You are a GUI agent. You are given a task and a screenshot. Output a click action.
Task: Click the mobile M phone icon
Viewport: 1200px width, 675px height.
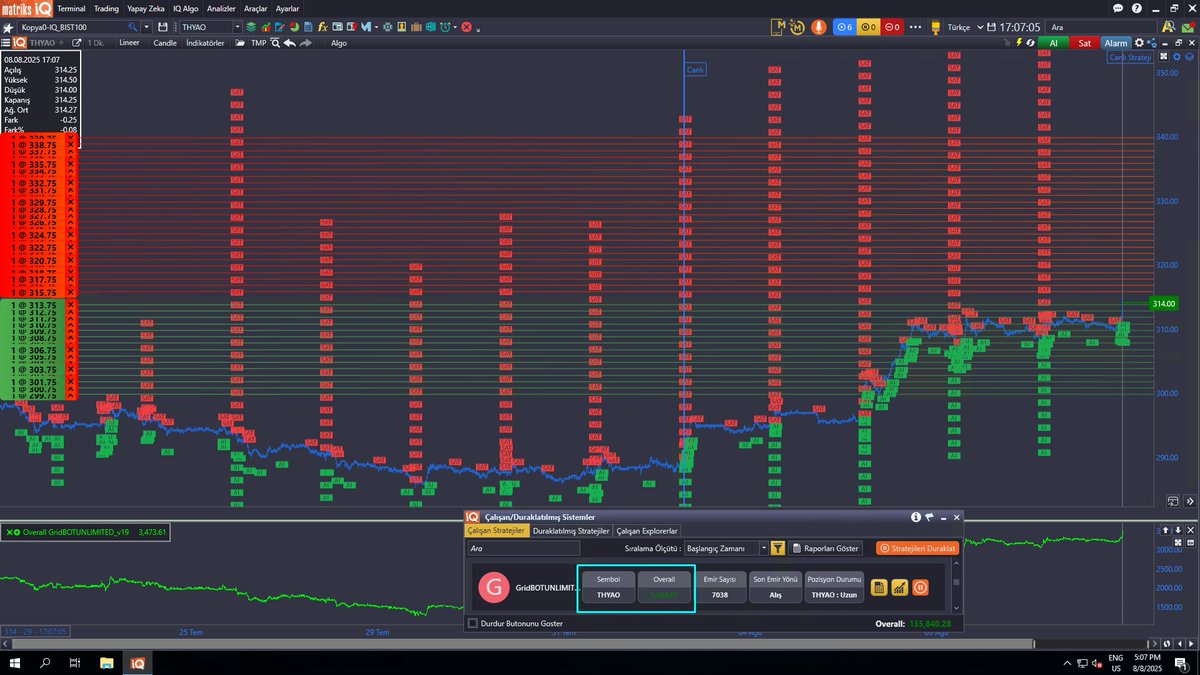point(778,27)
